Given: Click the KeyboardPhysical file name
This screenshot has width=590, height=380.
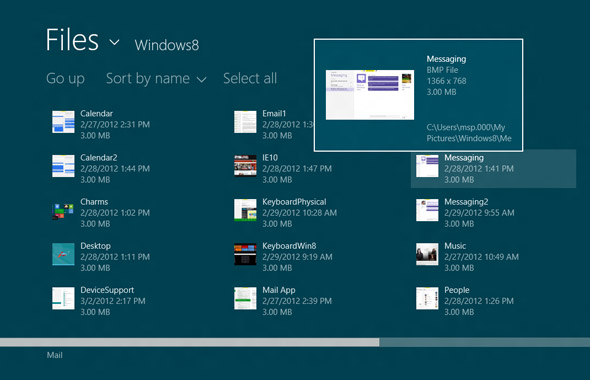Looking at the screenshot, I should (294, 202).
